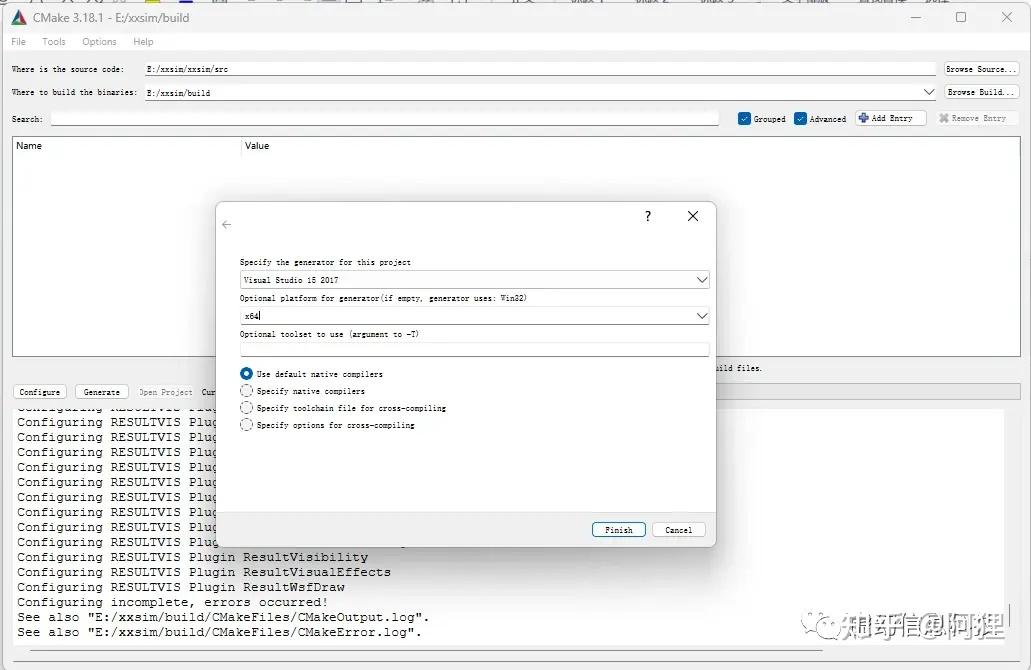The height and width of the screenshot is (670, 1031).
Task: Click Browse Source to pick source folder
Action: [x=980, y=68]
